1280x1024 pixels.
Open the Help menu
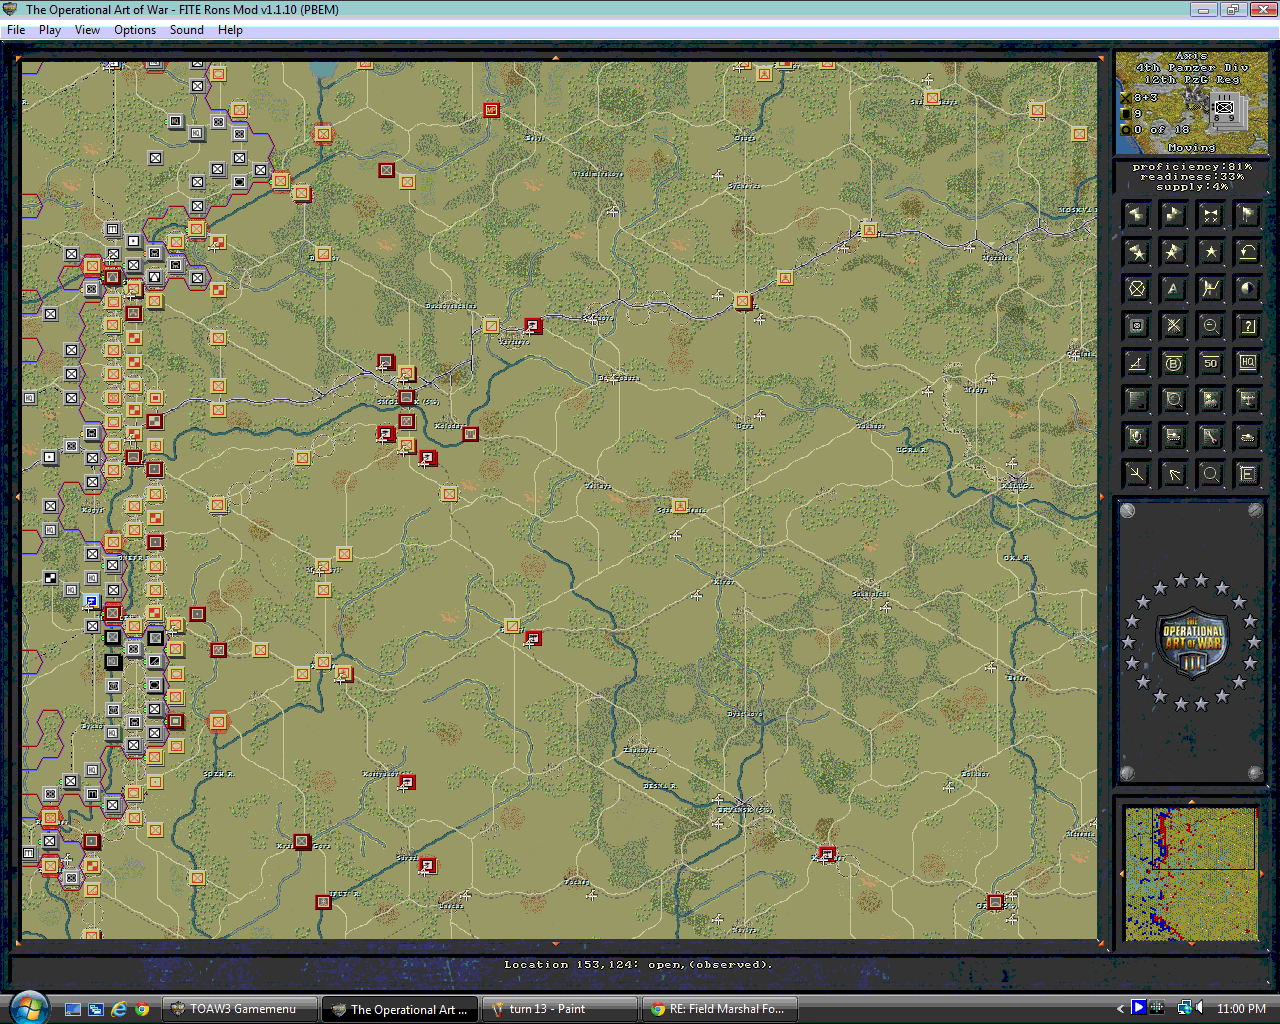point(230,30)
